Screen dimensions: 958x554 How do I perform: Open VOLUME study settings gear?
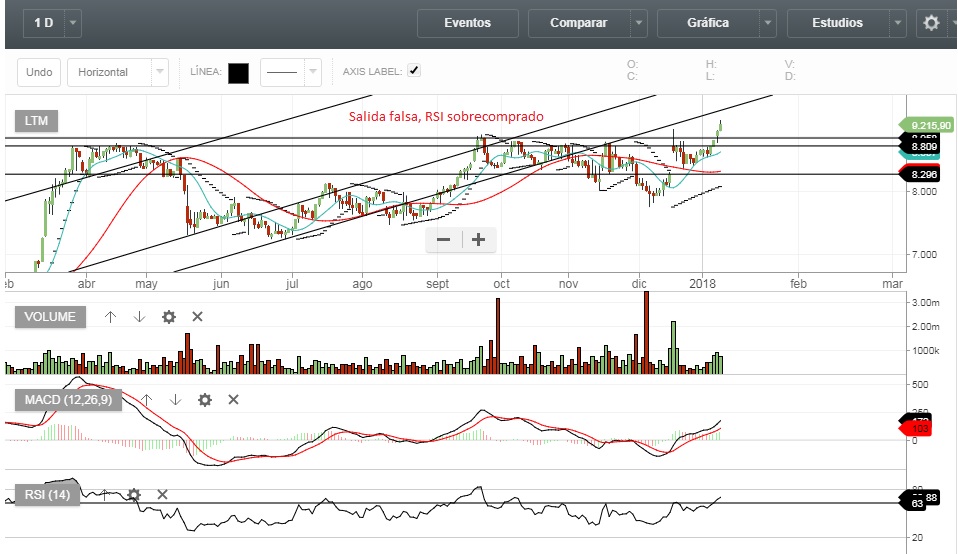[169, 317]
